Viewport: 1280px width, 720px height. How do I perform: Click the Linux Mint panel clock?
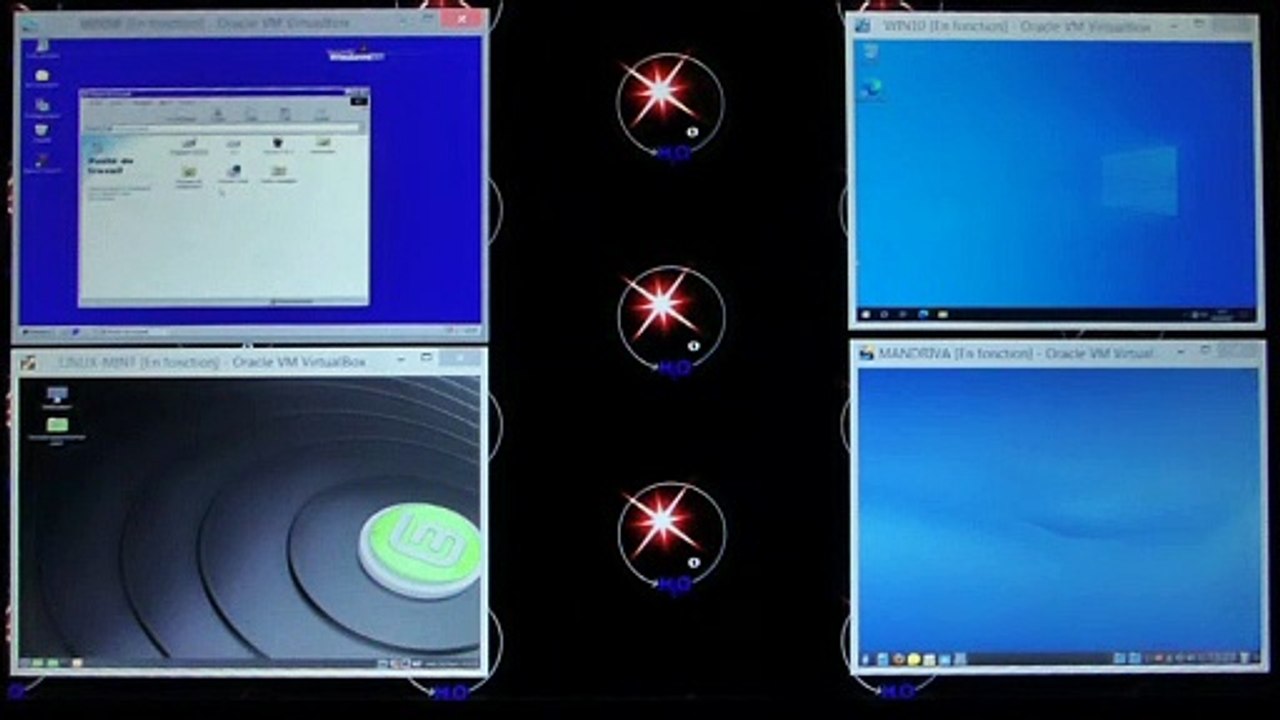[x=451, y=663]
